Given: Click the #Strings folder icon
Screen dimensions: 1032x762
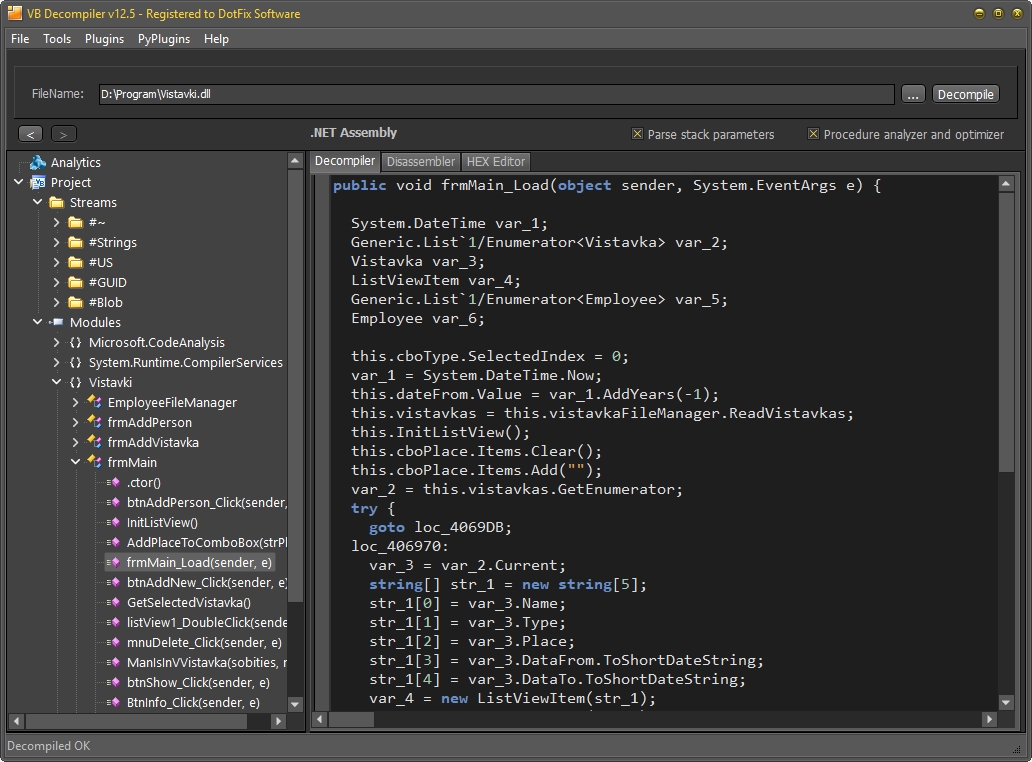Looking at the screenshot, I should pos(76,242).
